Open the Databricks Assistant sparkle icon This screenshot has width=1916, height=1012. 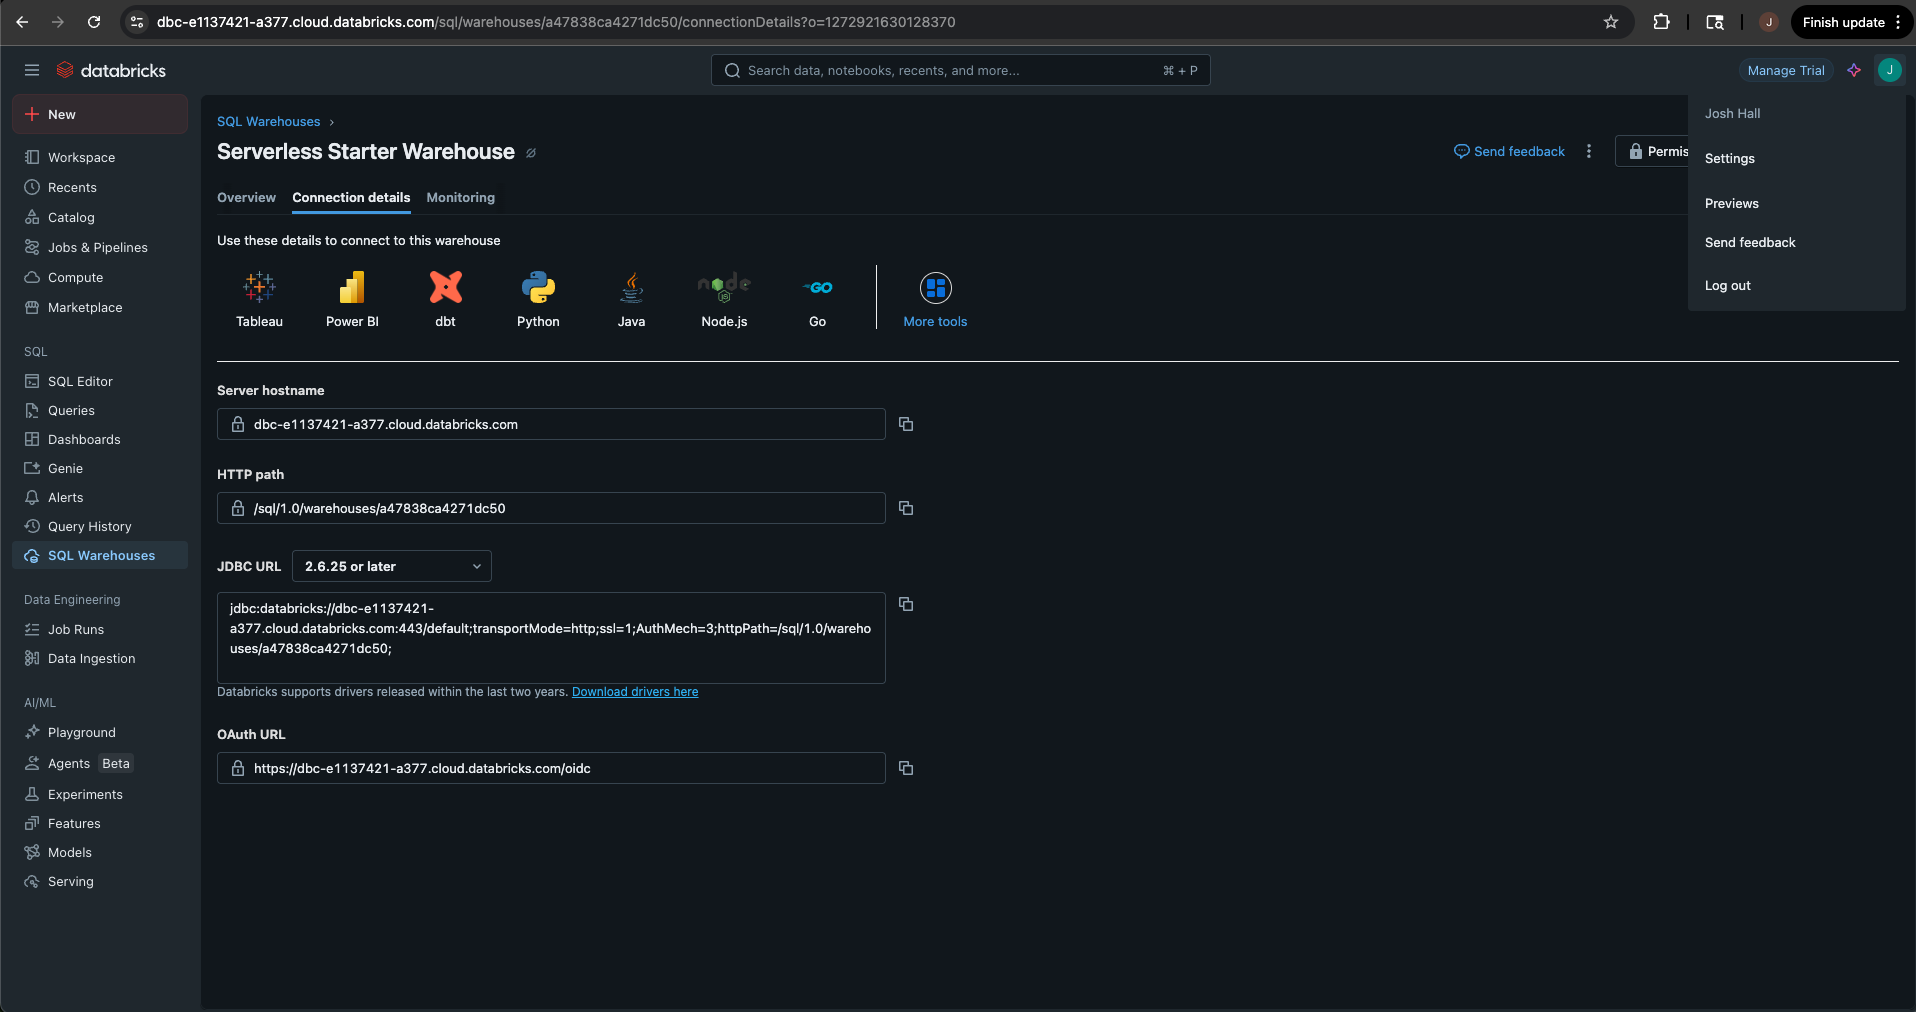(x=1854, y=70)
